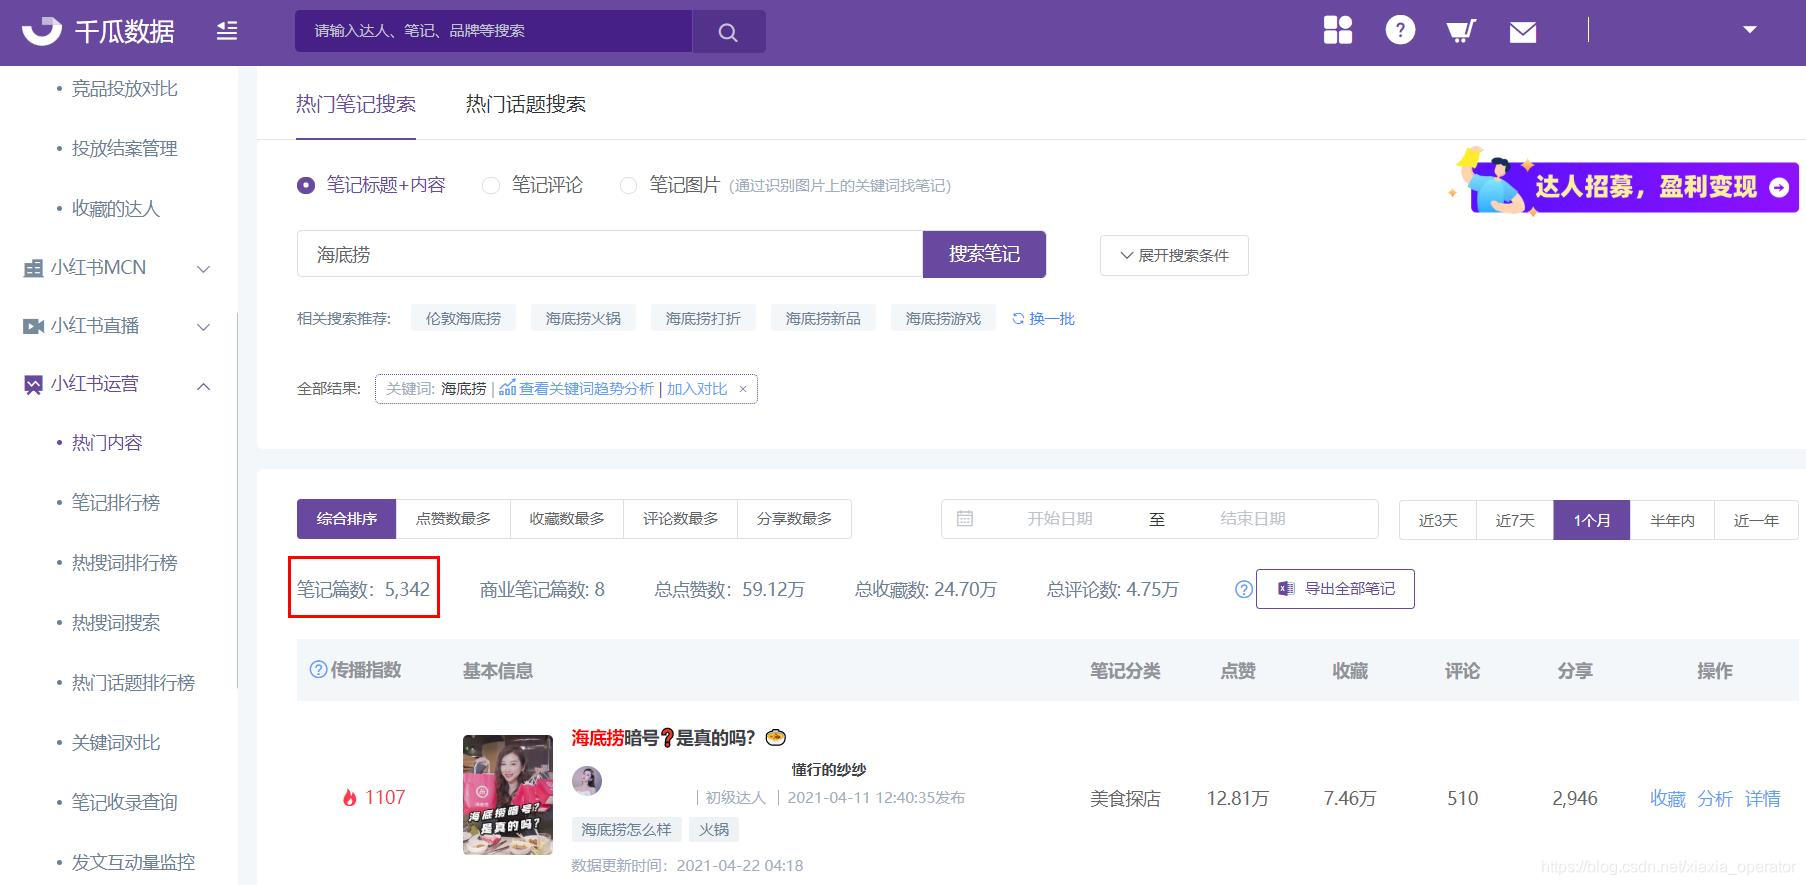Click the 结束日期 date field
The height and width of the screenshot is (885, 1806).
pyautogui.click(x=1253, y=519)
